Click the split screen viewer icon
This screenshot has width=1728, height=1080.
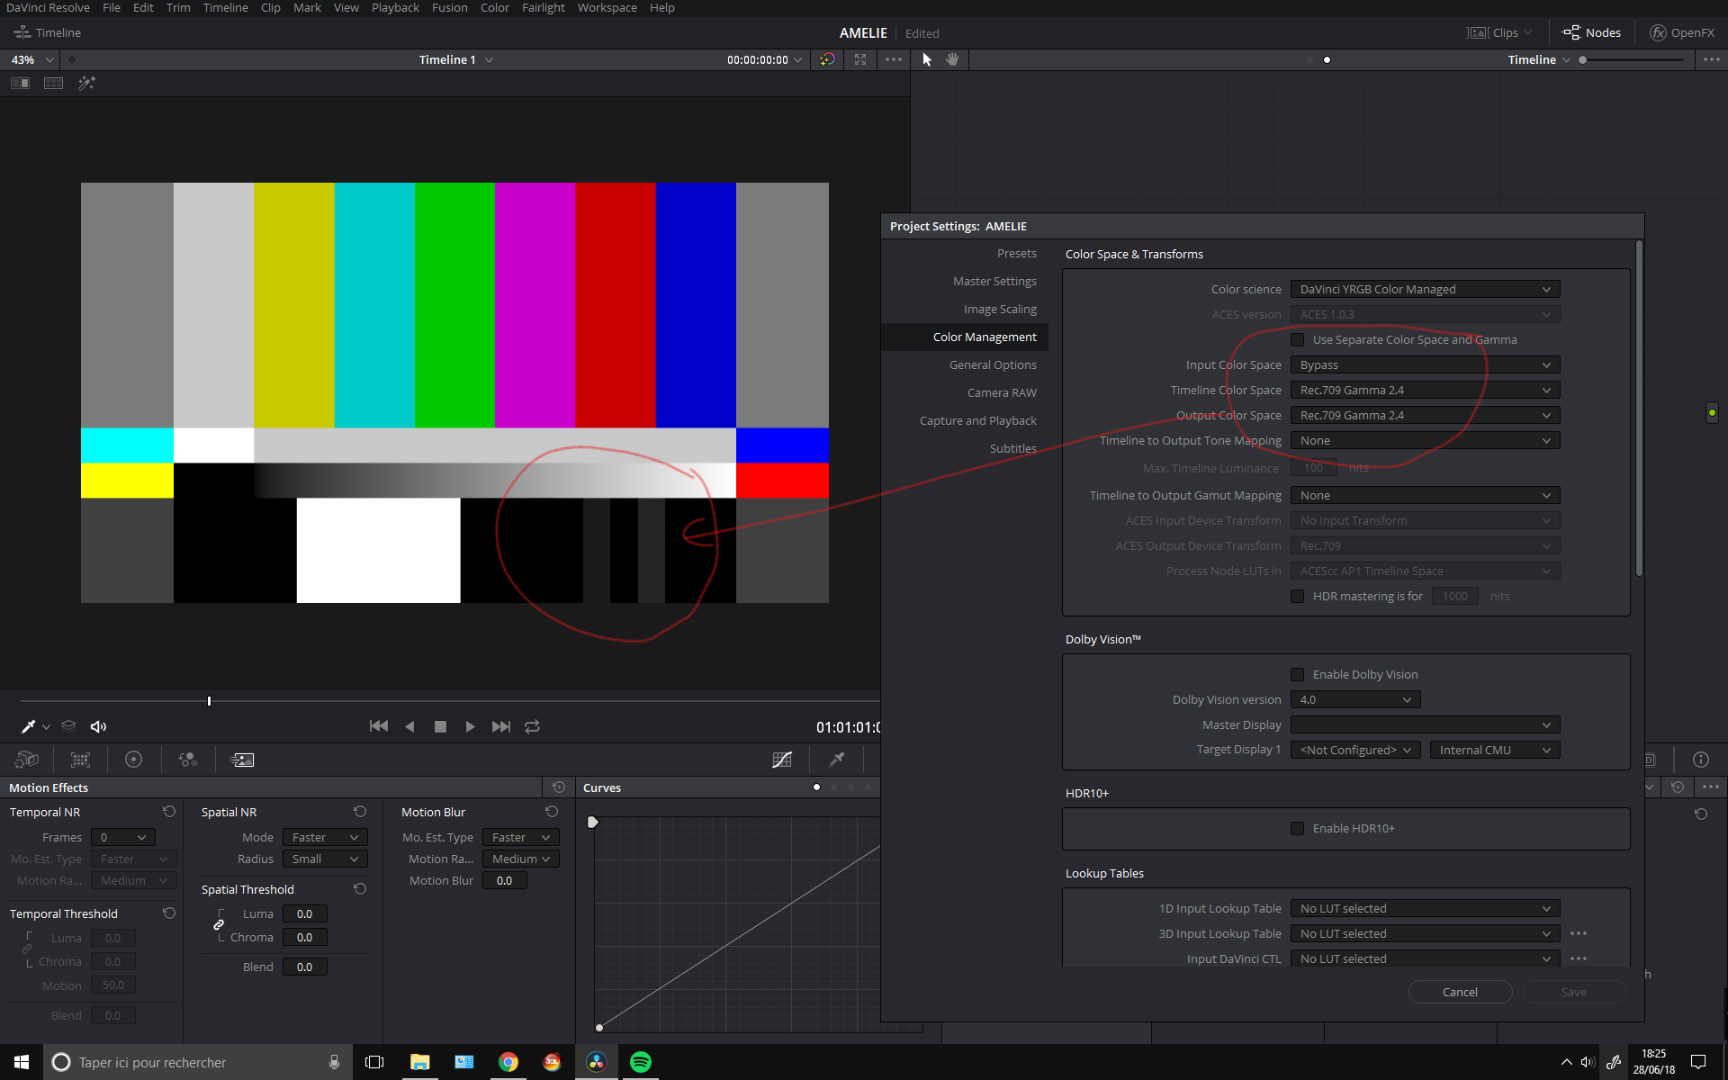click(54, 83)
